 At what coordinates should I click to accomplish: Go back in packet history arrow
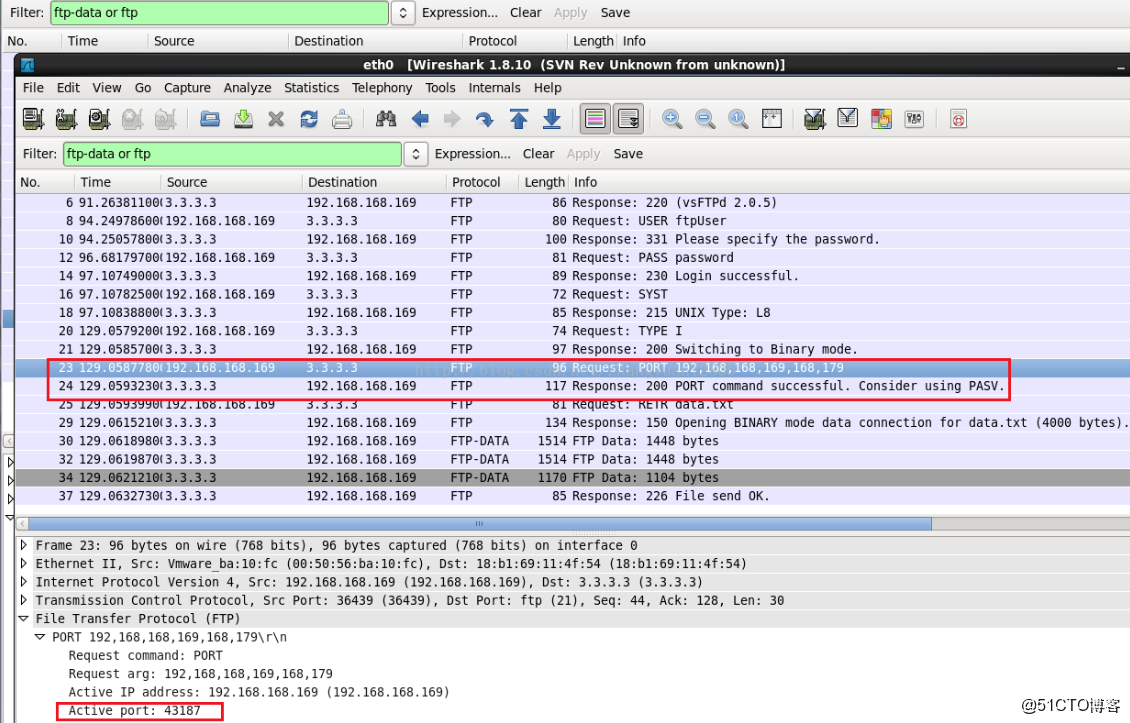point(420,119)
